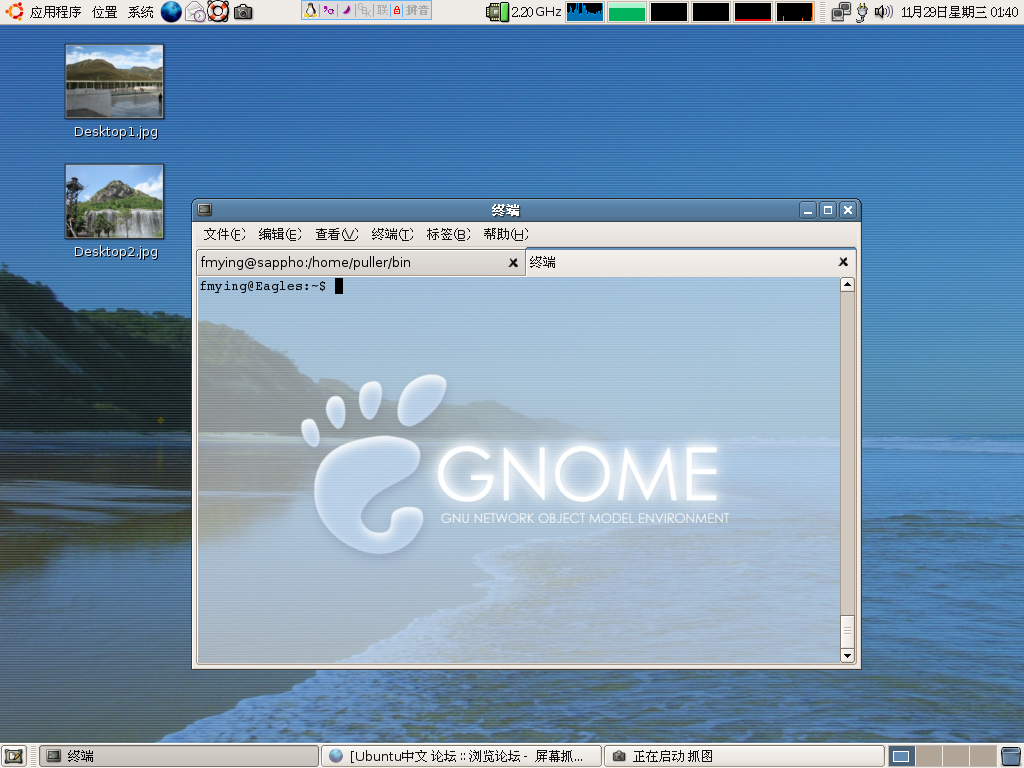The image size is (1024, 768).
Task: Click the 联 icon in the input method toolbar
Action: pos(382,10)
